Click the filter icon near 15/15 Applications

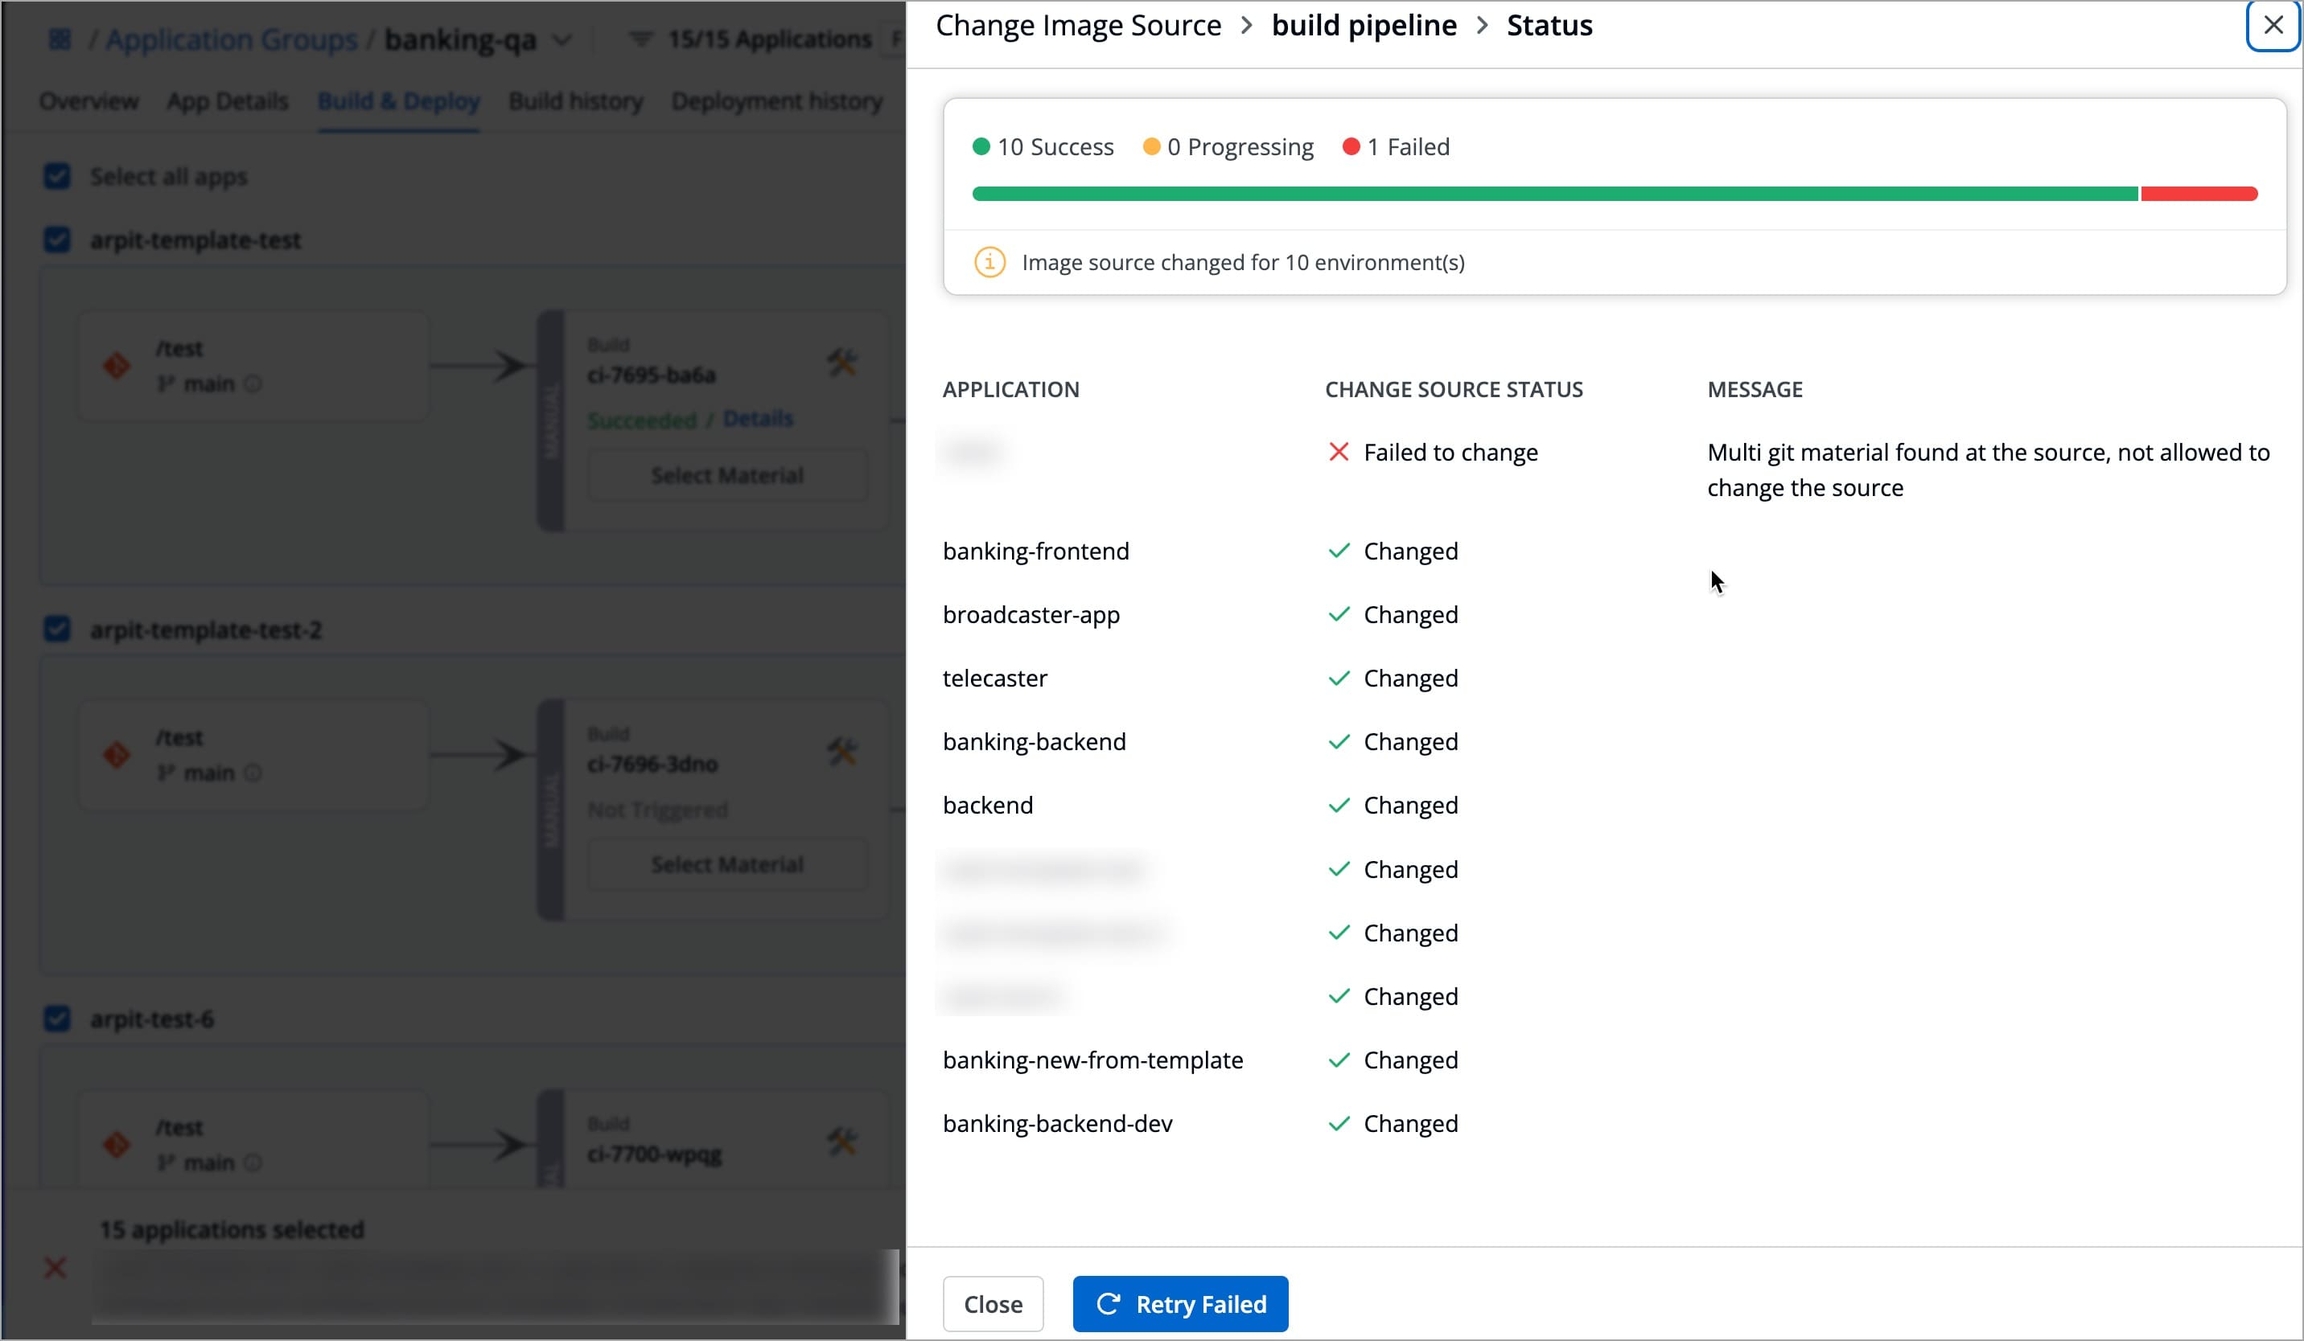point(640,39)
